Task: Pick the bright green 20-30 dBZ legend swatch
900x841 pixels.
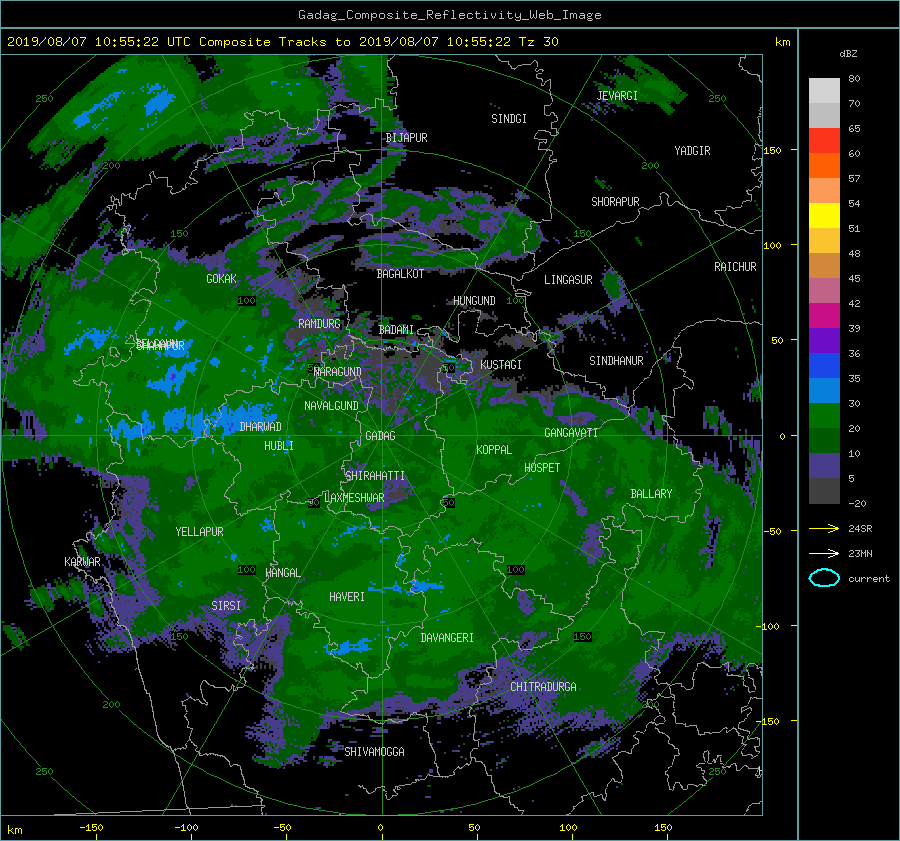Action: coord(824,415)
